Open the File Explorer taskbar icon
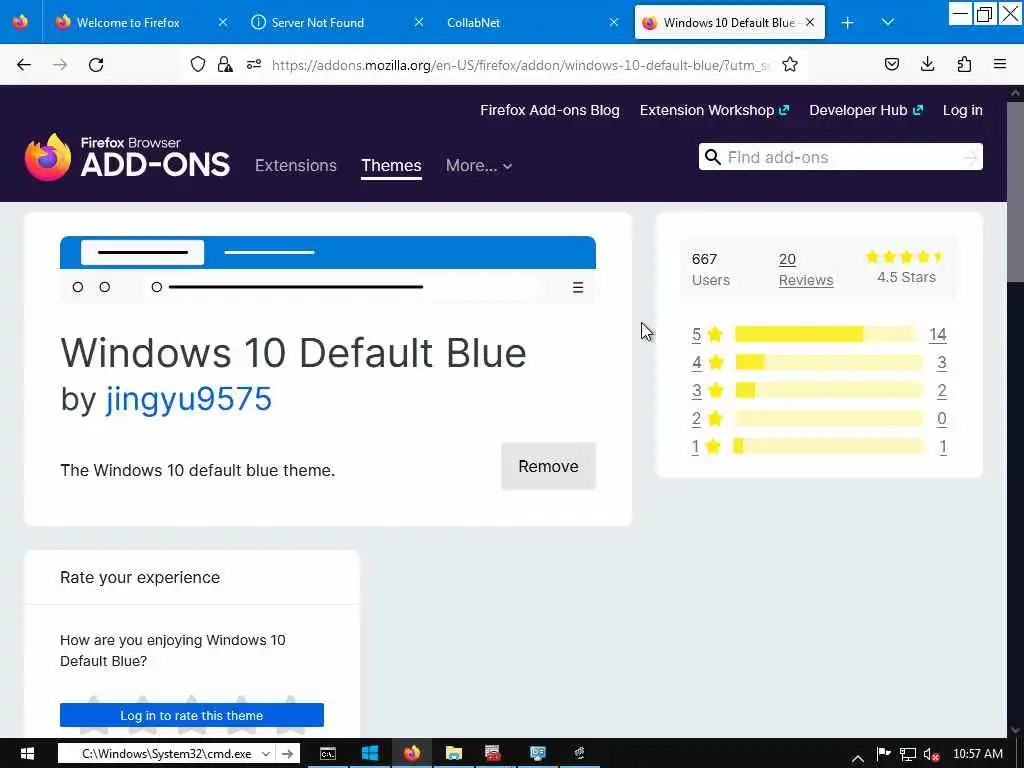Image resolution: width=1024 pixels, height=768 pixels. [454, 754]
